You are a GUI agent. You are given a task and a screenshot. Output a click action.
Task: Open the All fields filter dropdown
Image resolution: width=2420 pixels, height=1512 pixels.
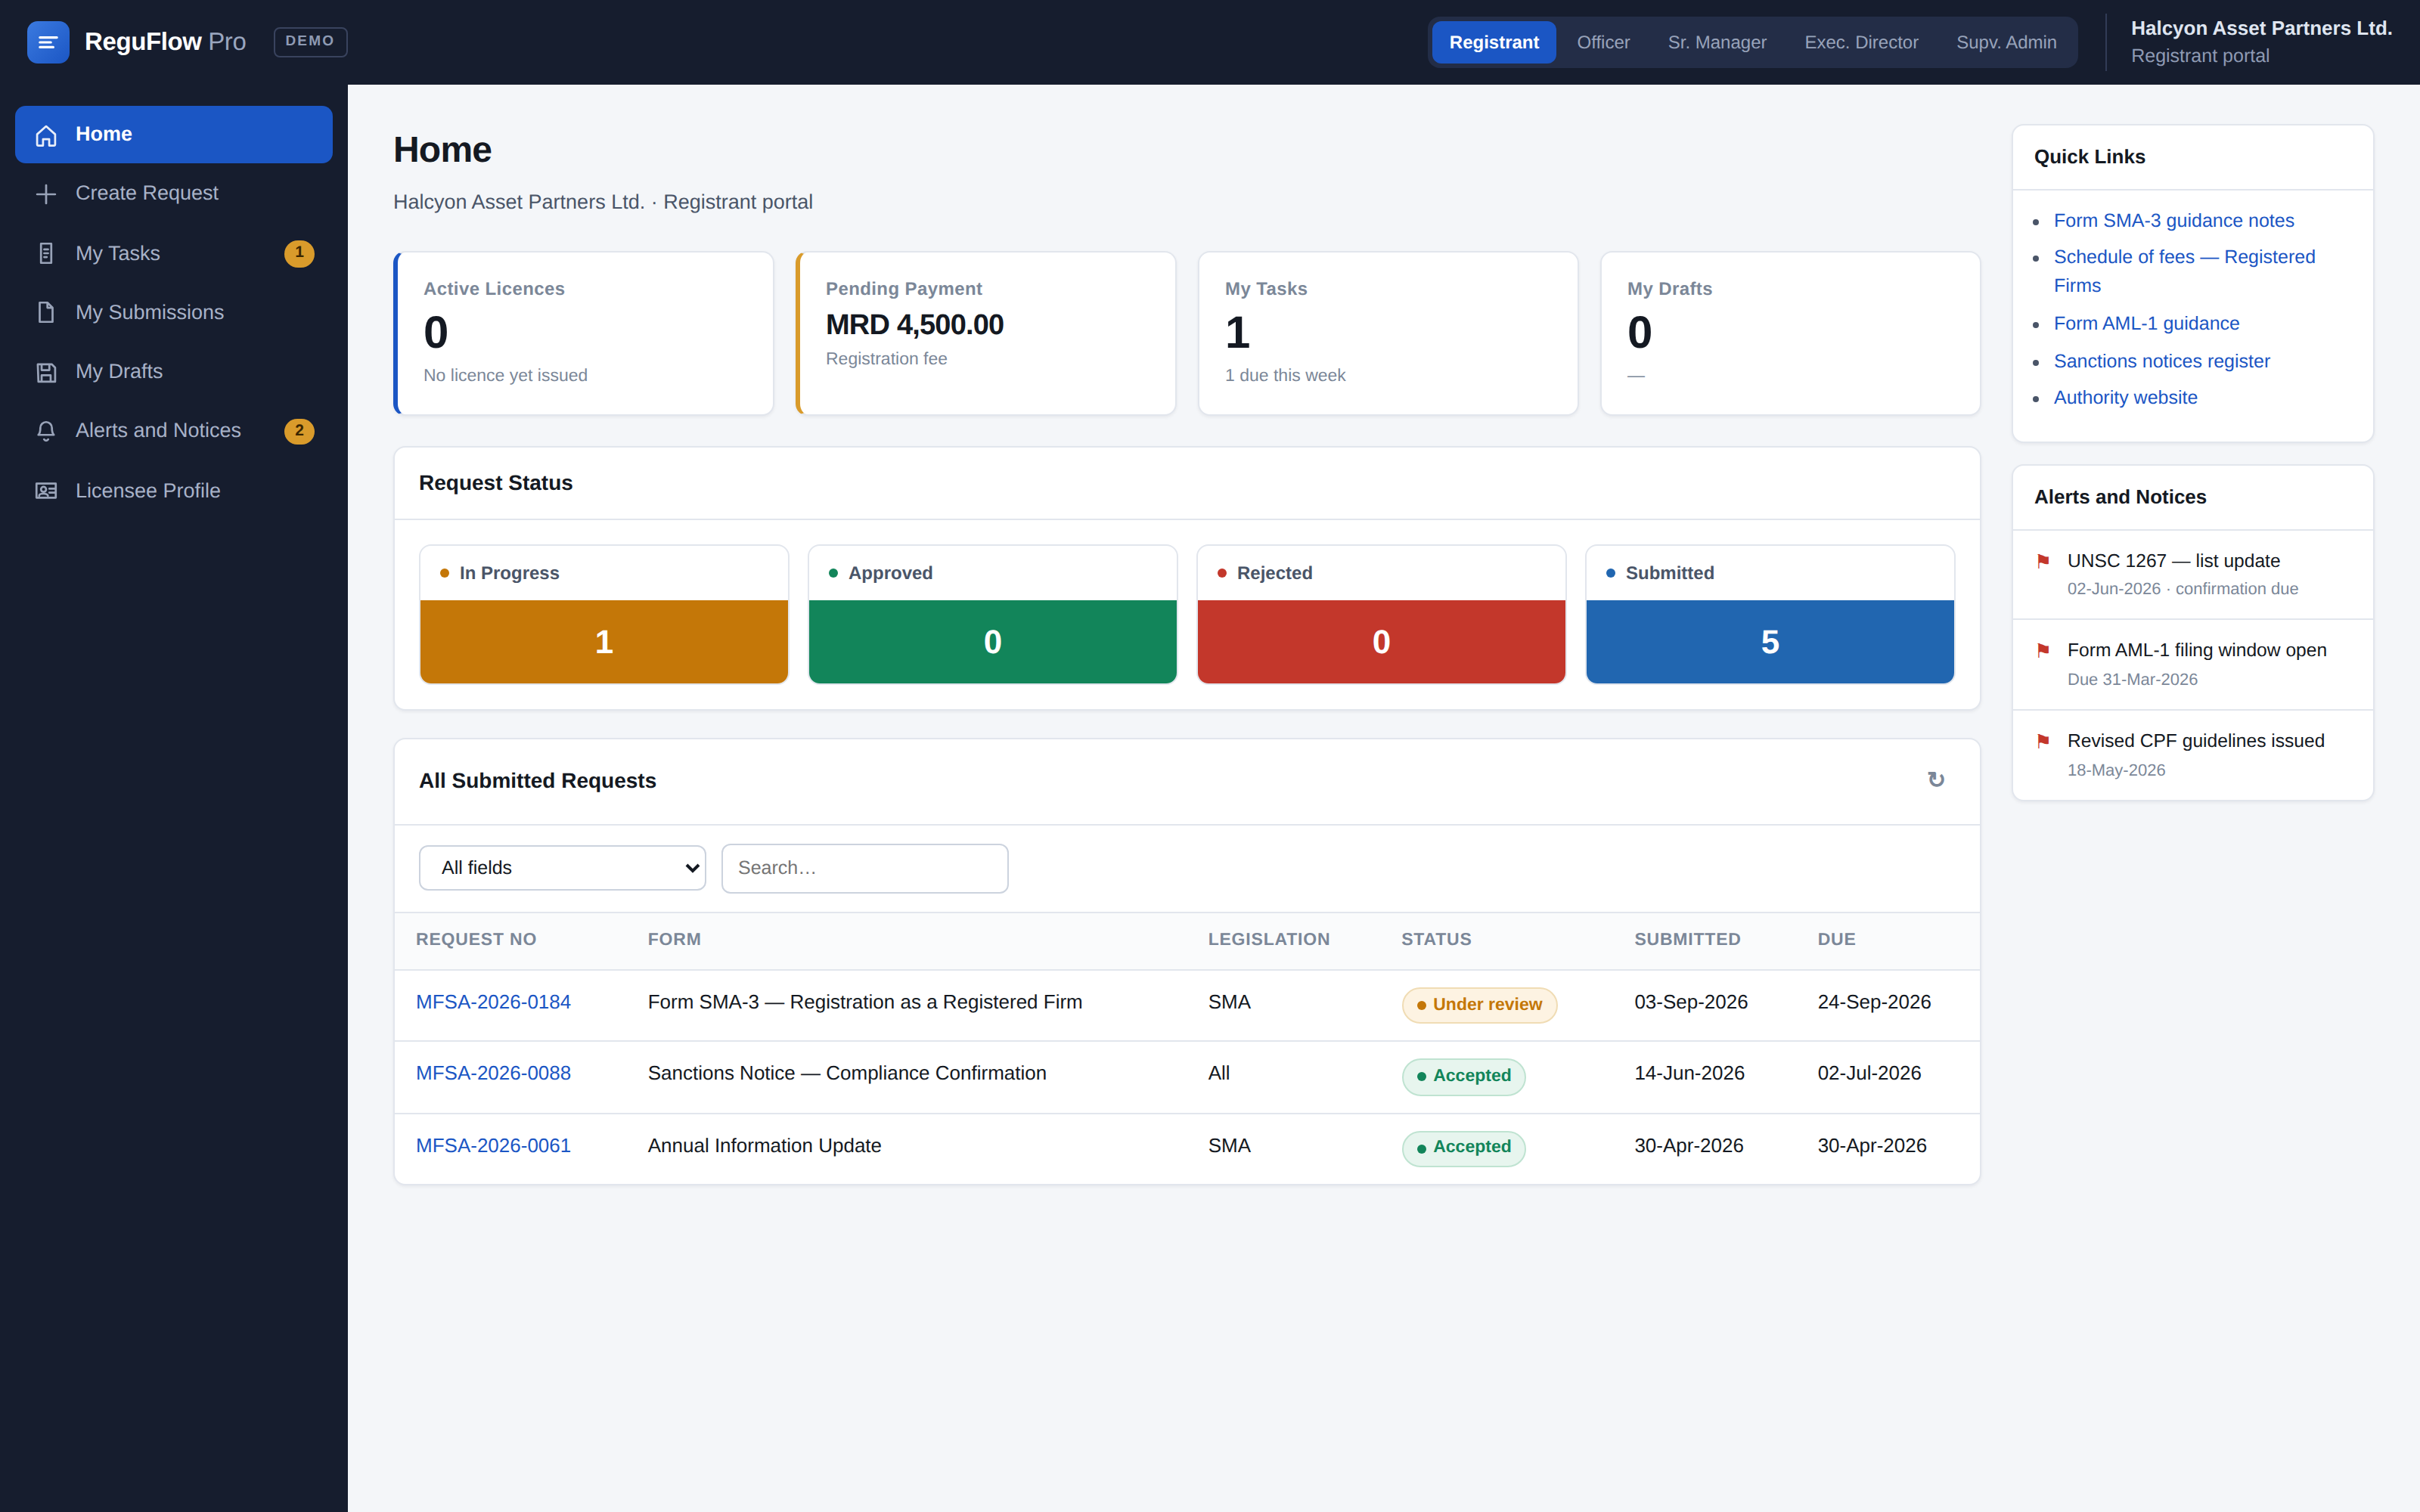point(562,868)
